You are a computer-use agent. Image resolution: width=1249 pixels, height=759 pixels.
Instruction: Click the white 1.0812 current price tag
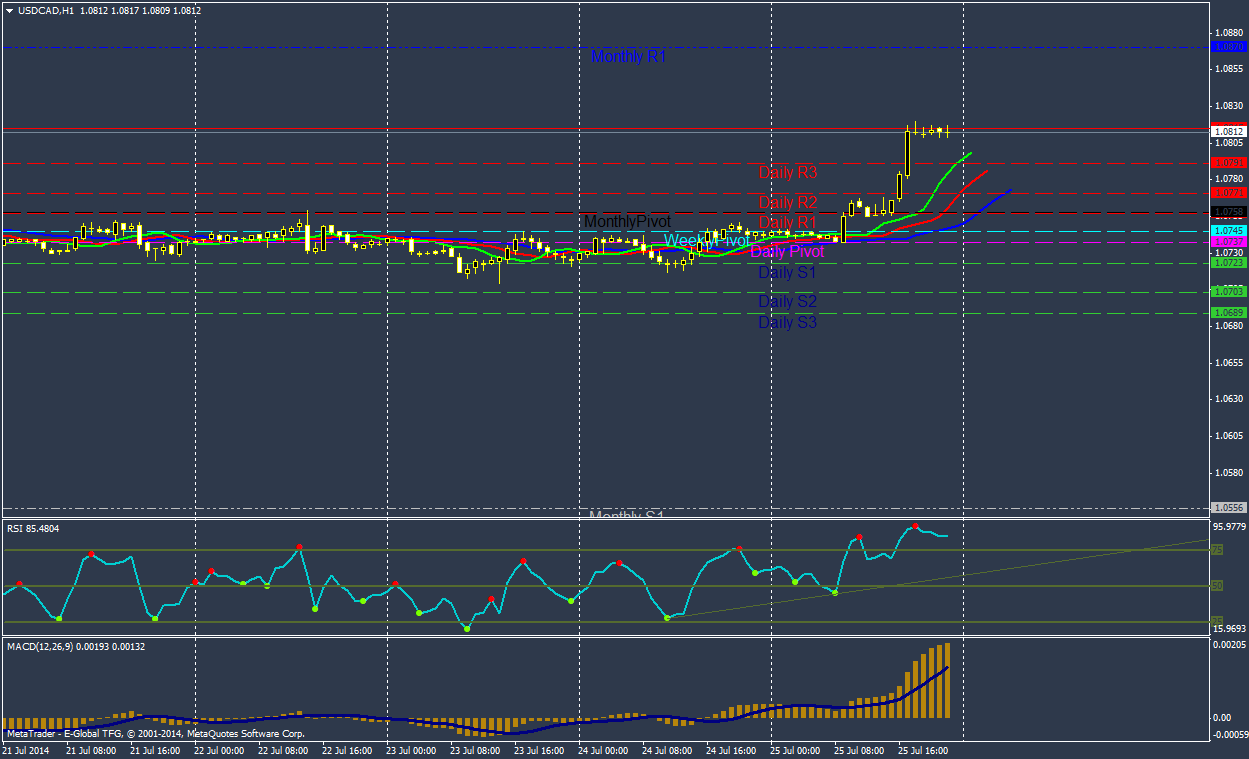point(1227,131)
